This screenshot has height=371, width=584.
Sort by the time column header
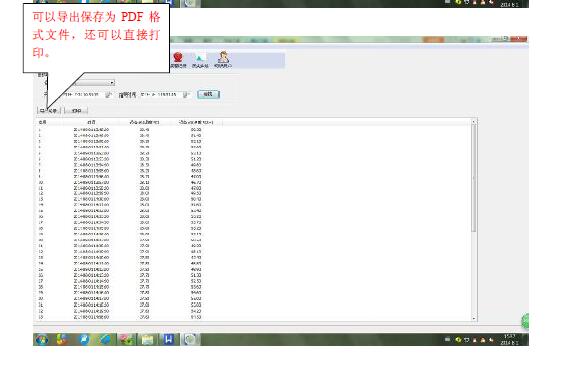tap(91, 122)
